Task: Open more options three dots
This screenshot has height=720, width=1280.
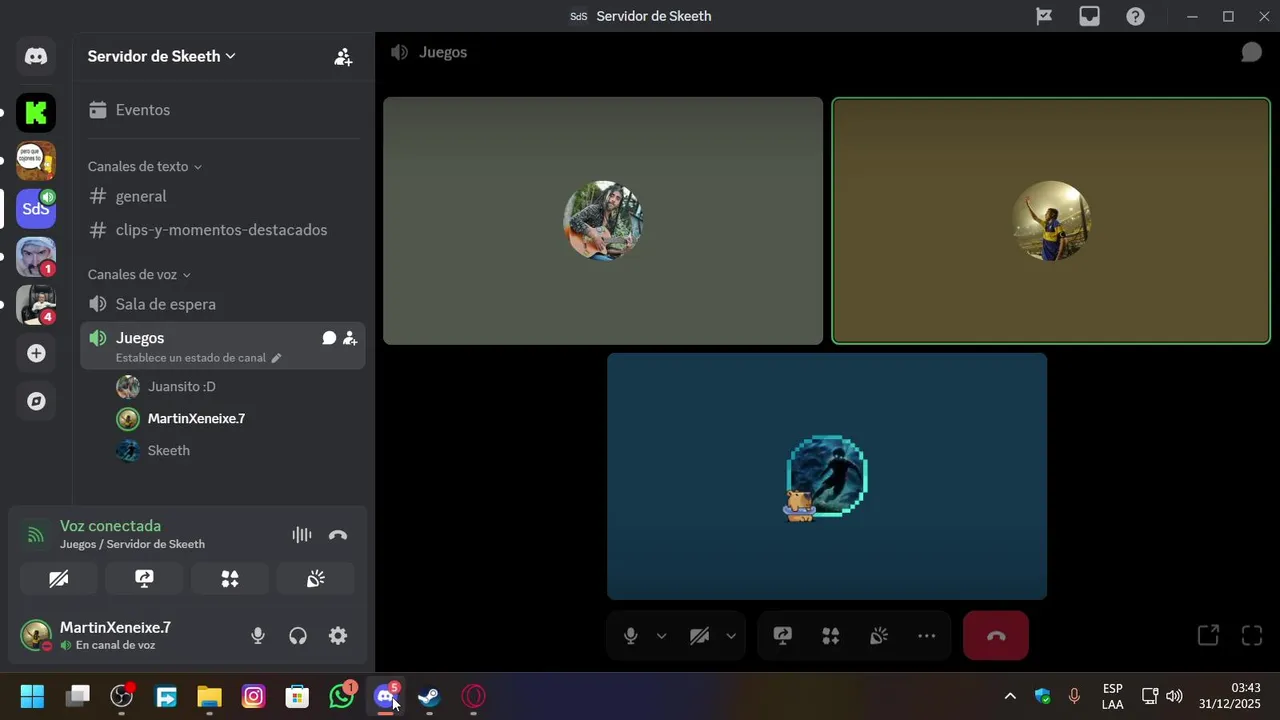Action: click(x=927, y=636)
